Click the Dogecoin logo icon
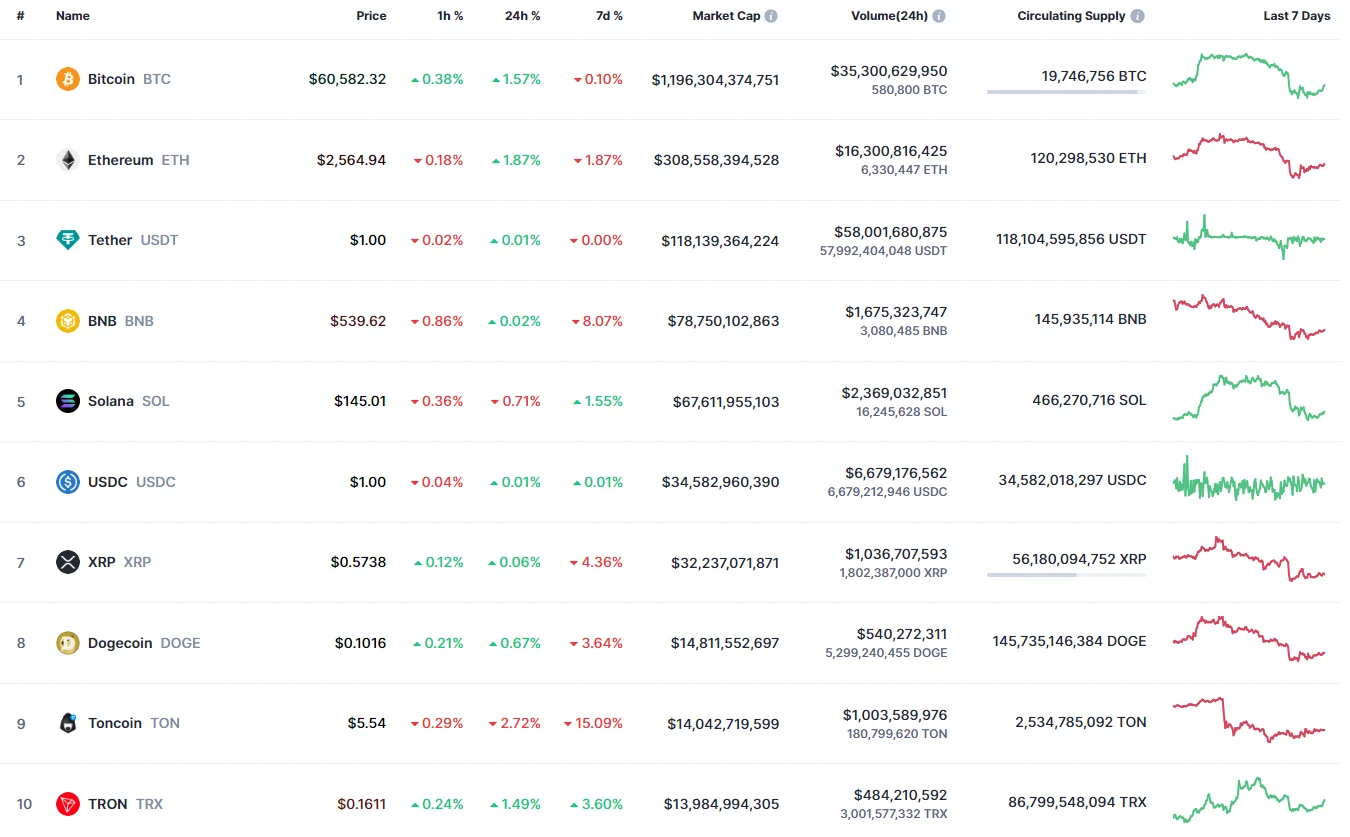The height and width of the screenshot is (837, 1350). pyautogui.click(x=67, y=643)
